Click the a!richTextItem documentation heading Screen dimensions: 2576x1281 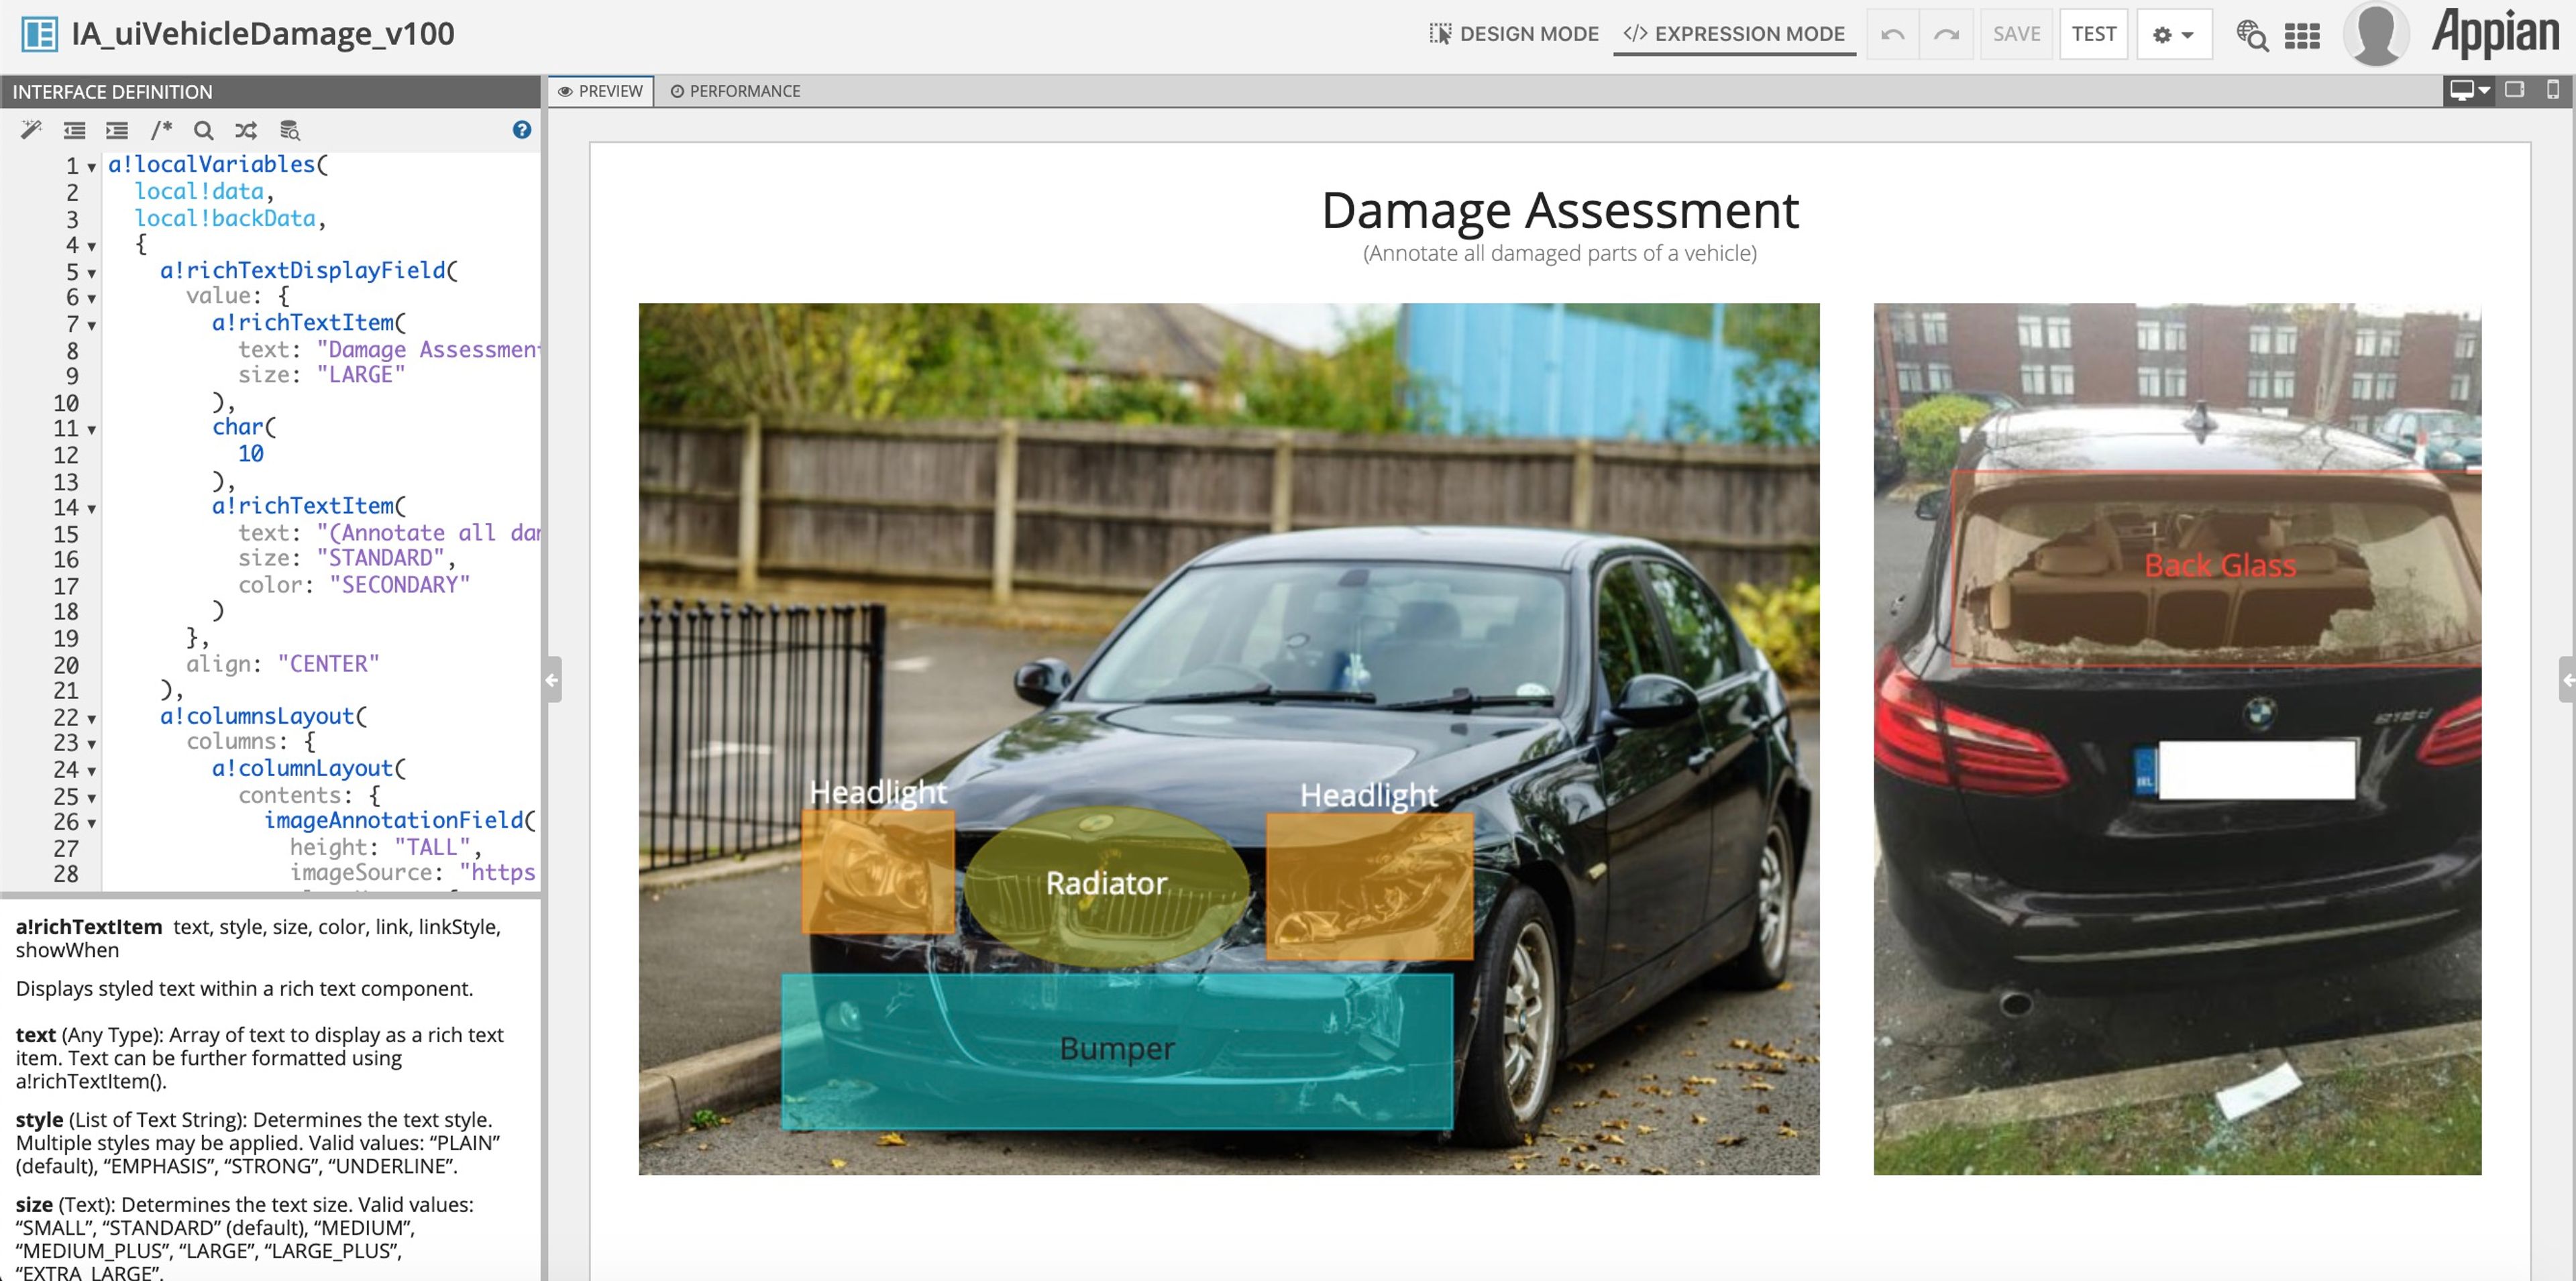pos(89,927)
